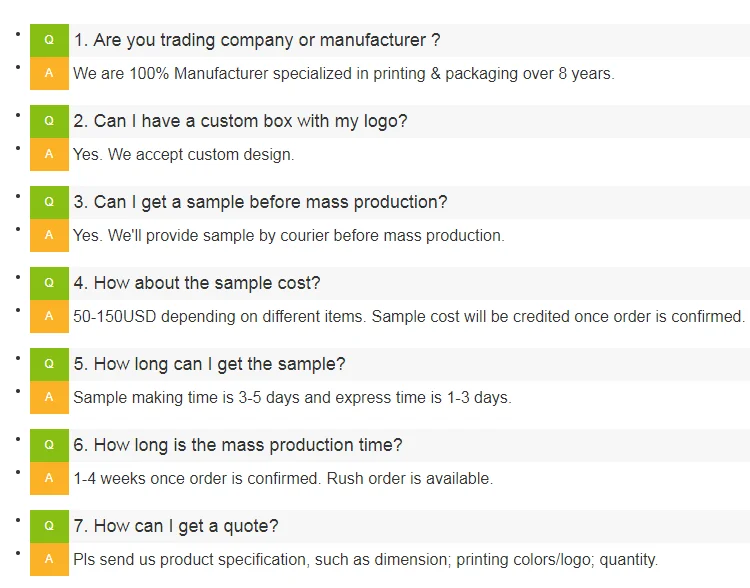
Task: Click the green Q icon for question 1
Action: pos(49,40)
